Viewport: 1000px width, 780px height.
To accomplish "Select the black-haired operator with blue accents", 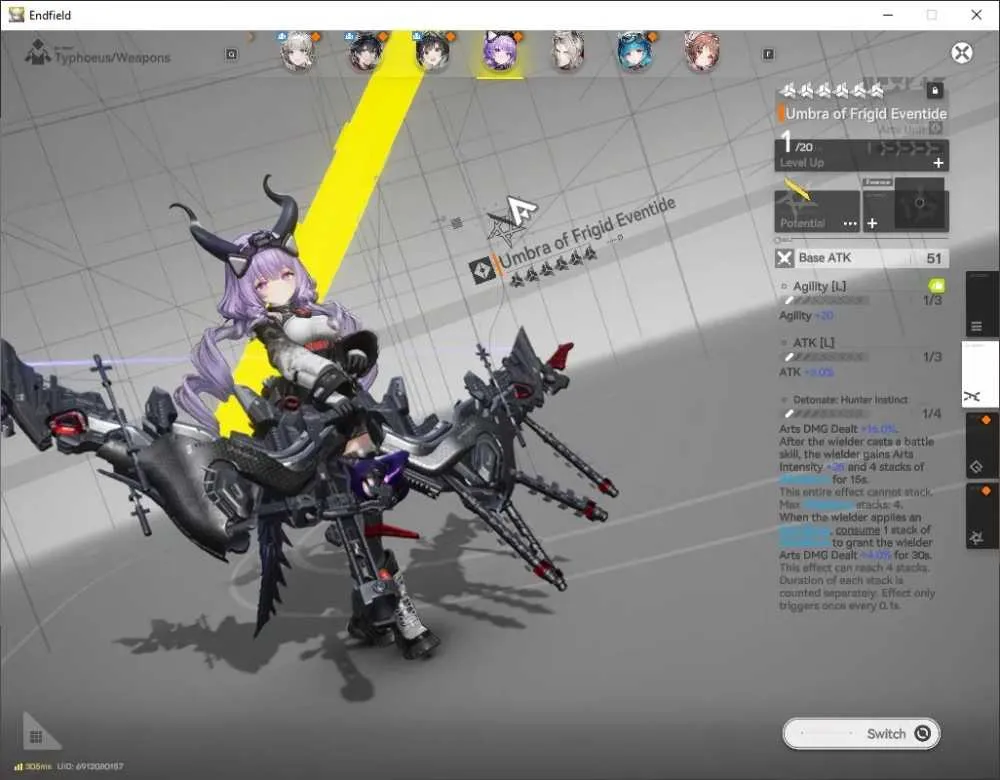I will 366,52.
